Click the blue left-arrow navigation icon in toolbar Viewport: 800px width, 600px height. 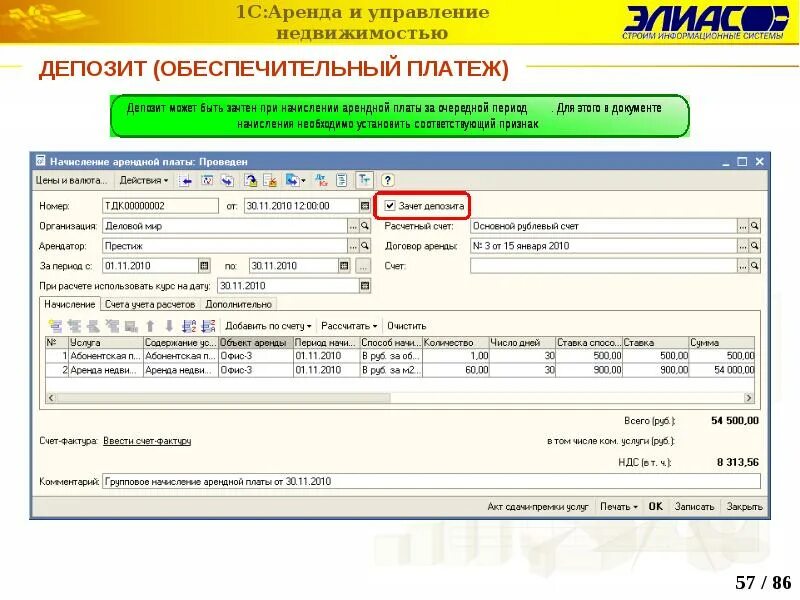tap(186, 180)
